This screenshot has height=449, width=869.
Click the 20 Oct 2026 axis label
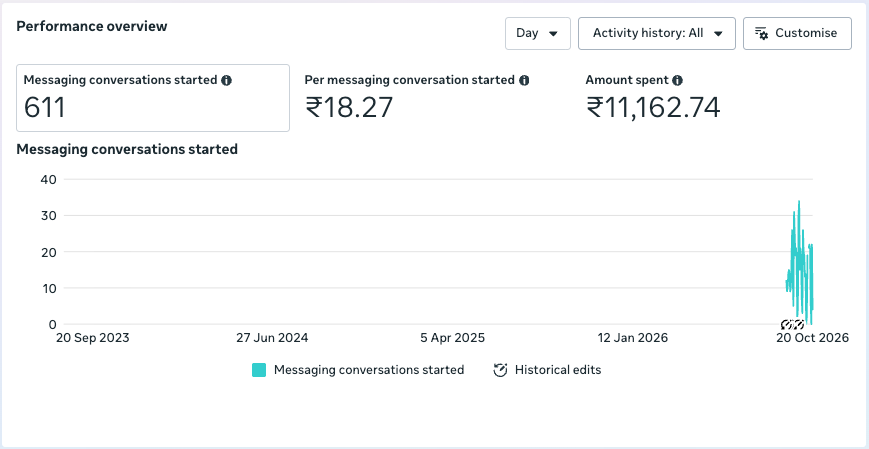[x=812, y=338]
